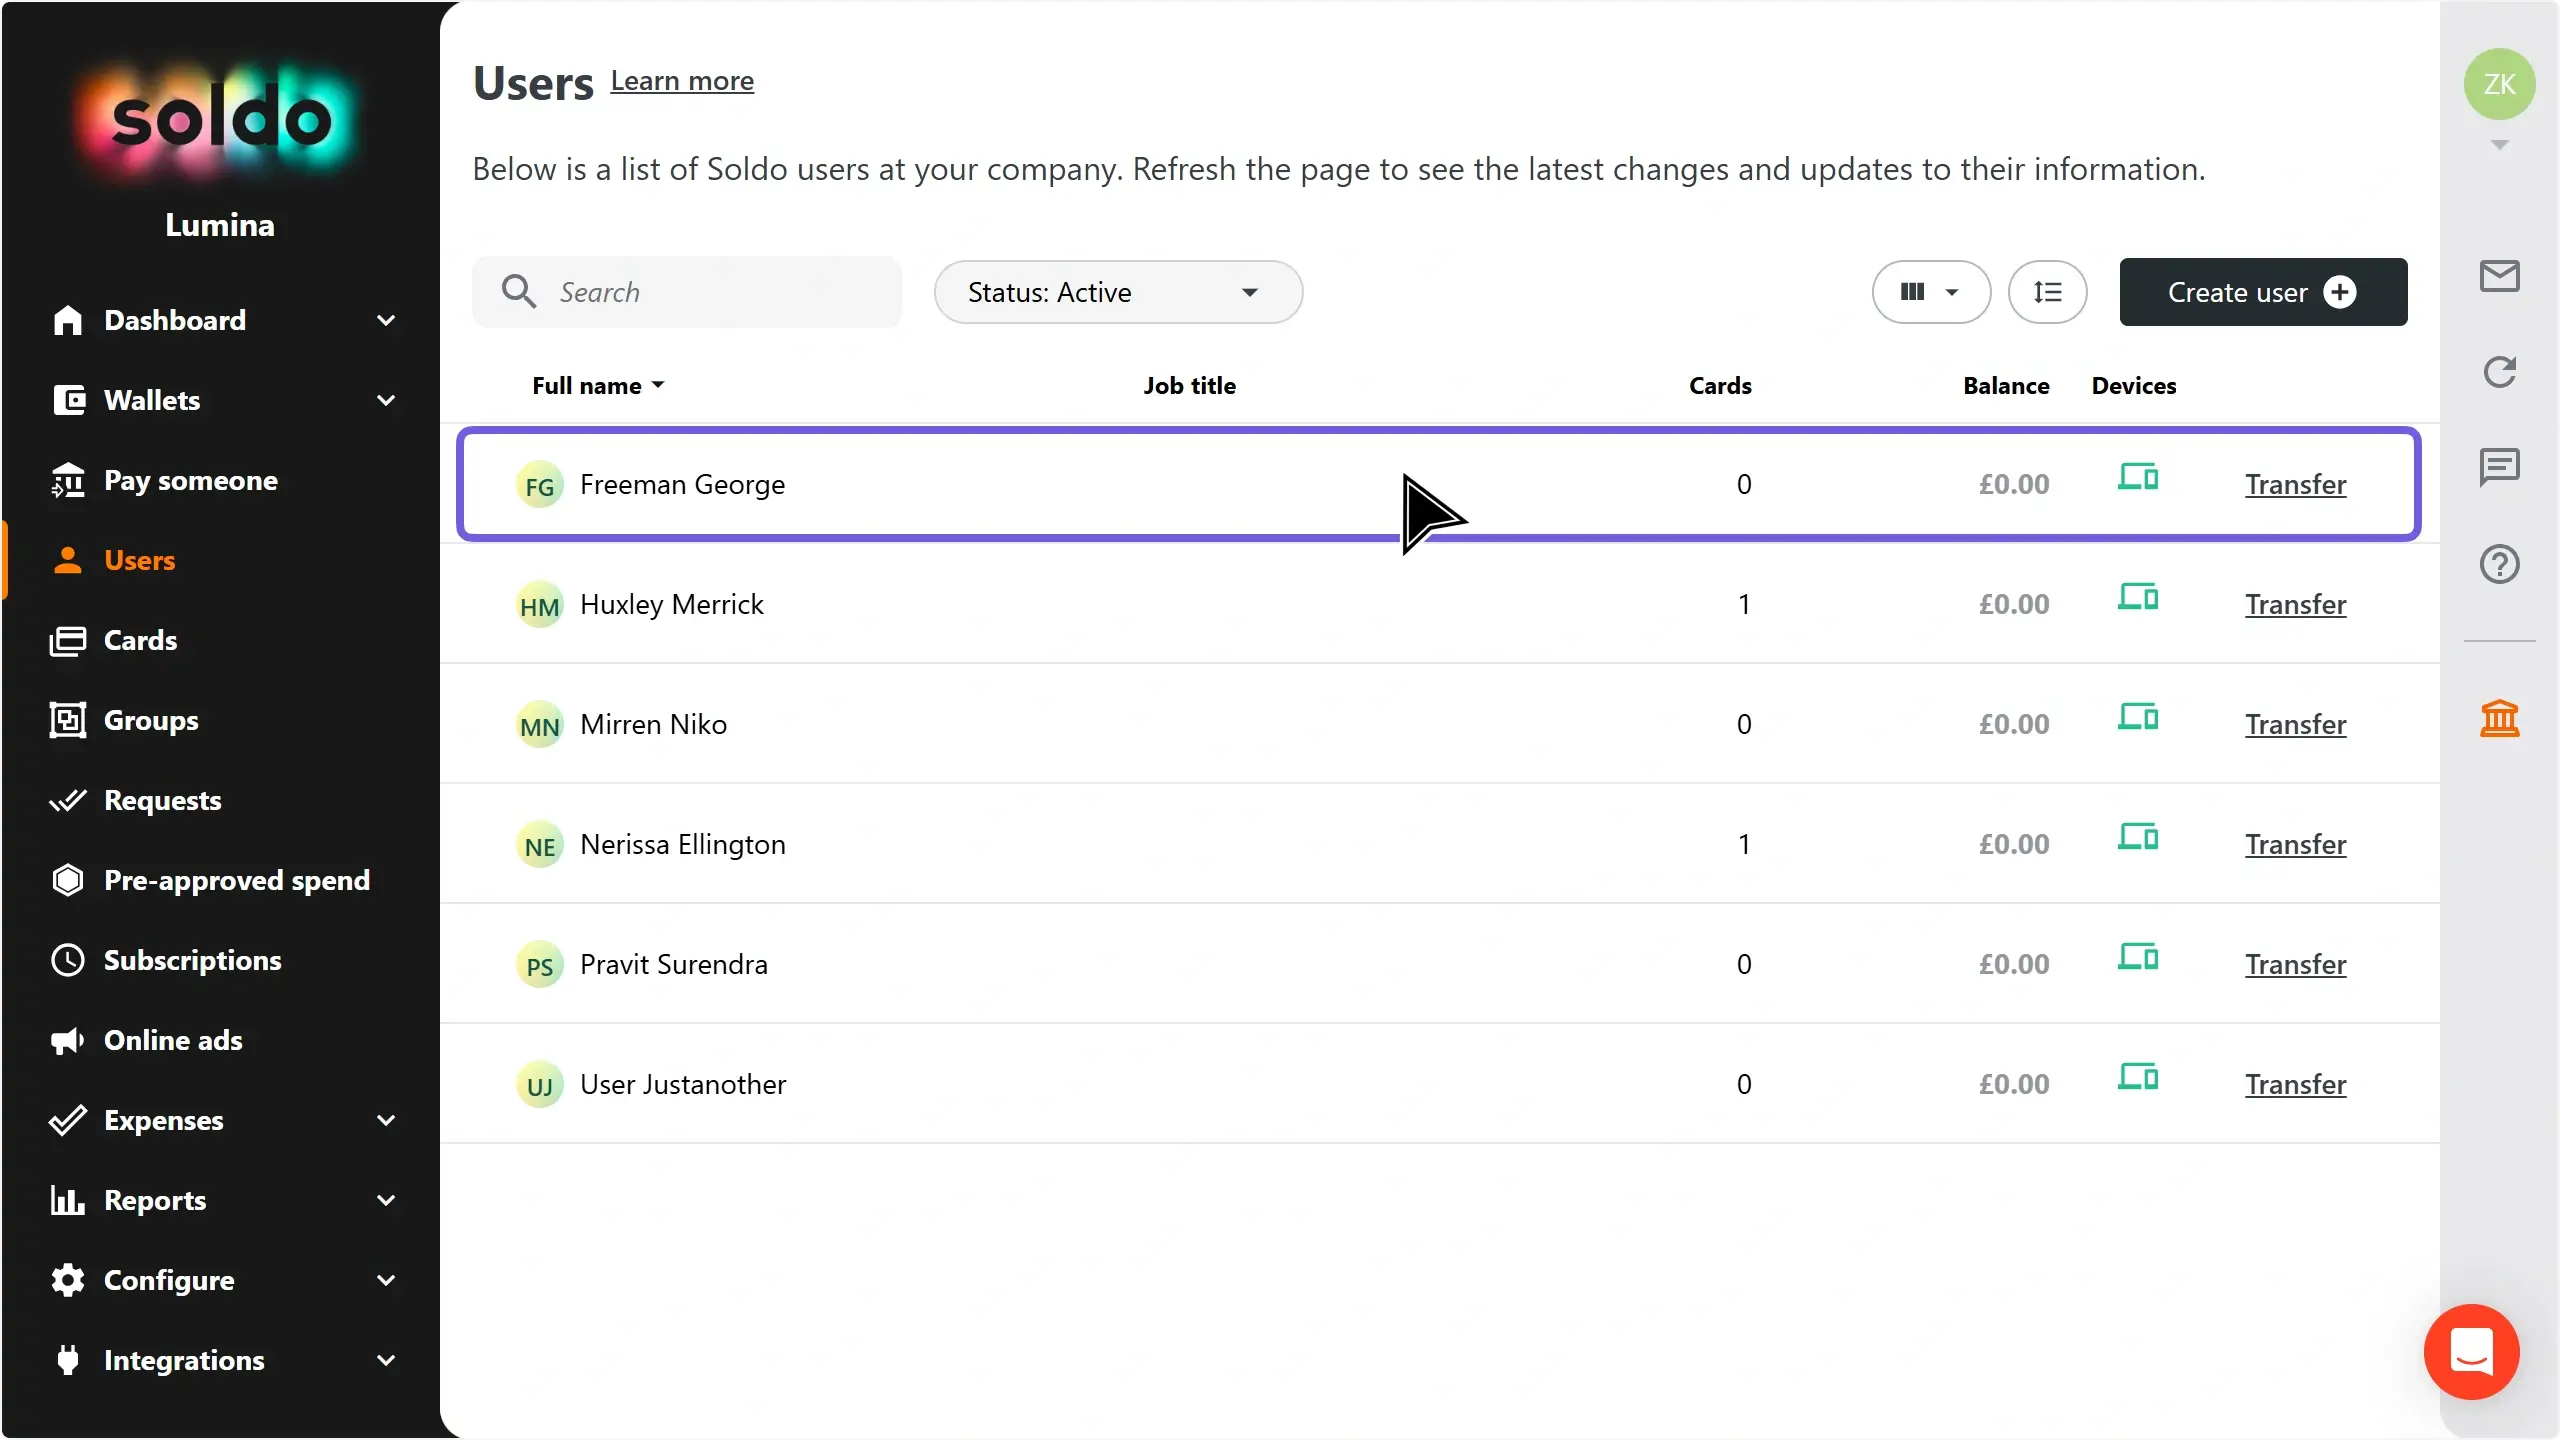This screenshot has width=2560, height=1440.
Task: Open the columns selector dropdown
Action: (1931, 292)
